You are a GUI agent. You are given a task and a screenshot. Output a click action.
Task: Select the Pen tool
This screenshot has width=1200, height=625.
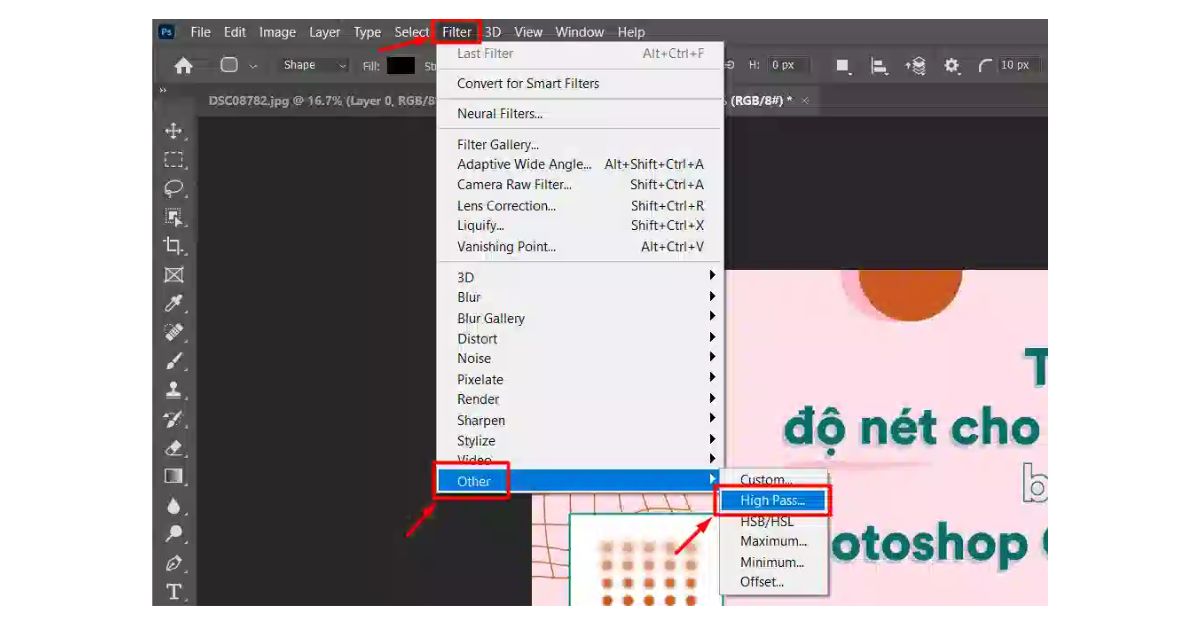174,563
